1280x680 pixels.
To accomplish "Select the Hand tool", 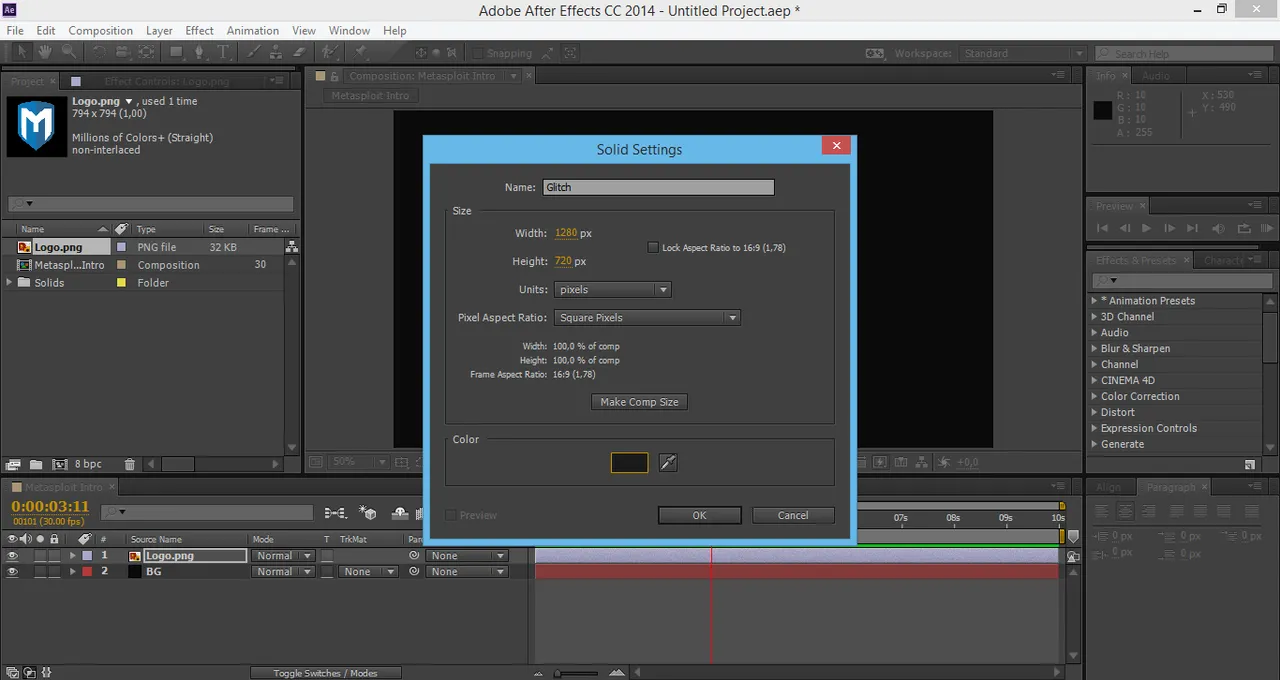I will [x=45, y=52].
